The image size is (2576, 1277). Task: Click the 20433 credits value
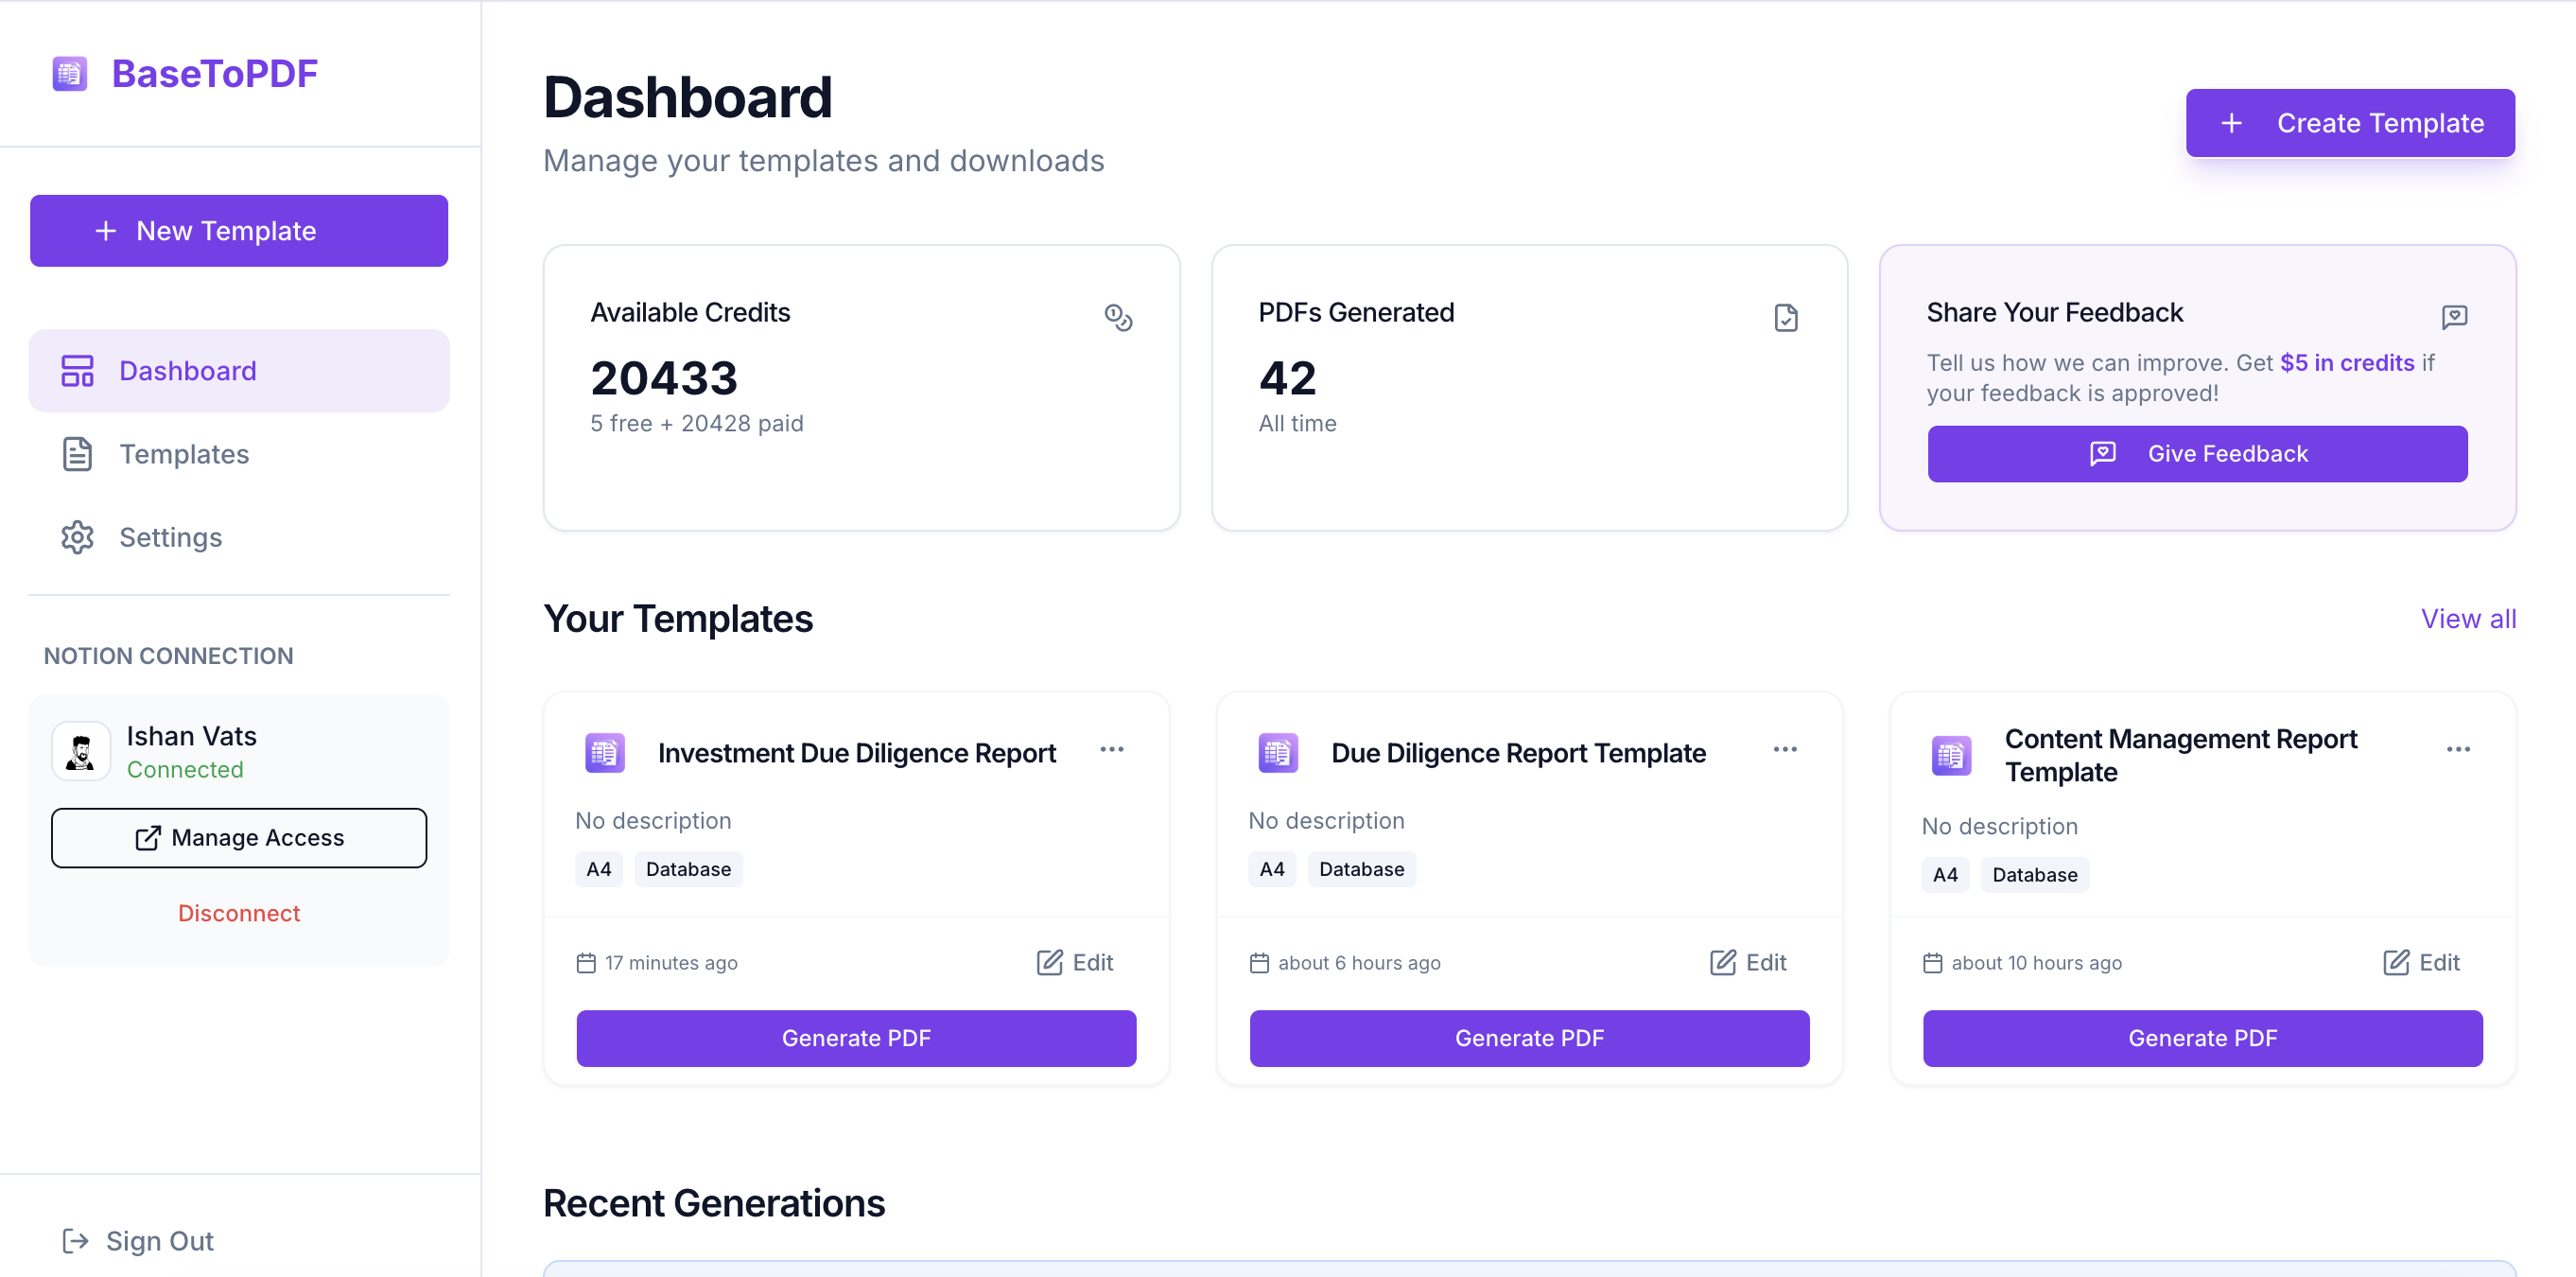[664, 378]
